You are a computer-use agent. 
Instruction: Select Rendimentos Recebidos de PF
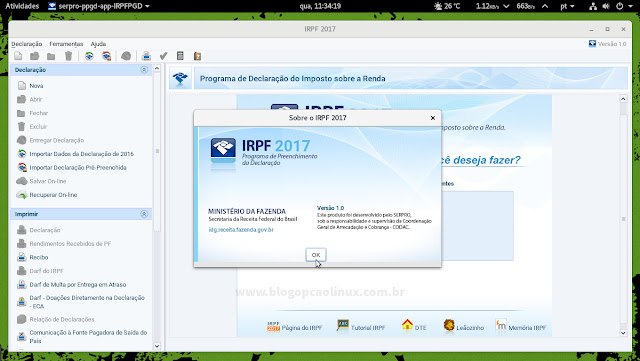(70, 244)
